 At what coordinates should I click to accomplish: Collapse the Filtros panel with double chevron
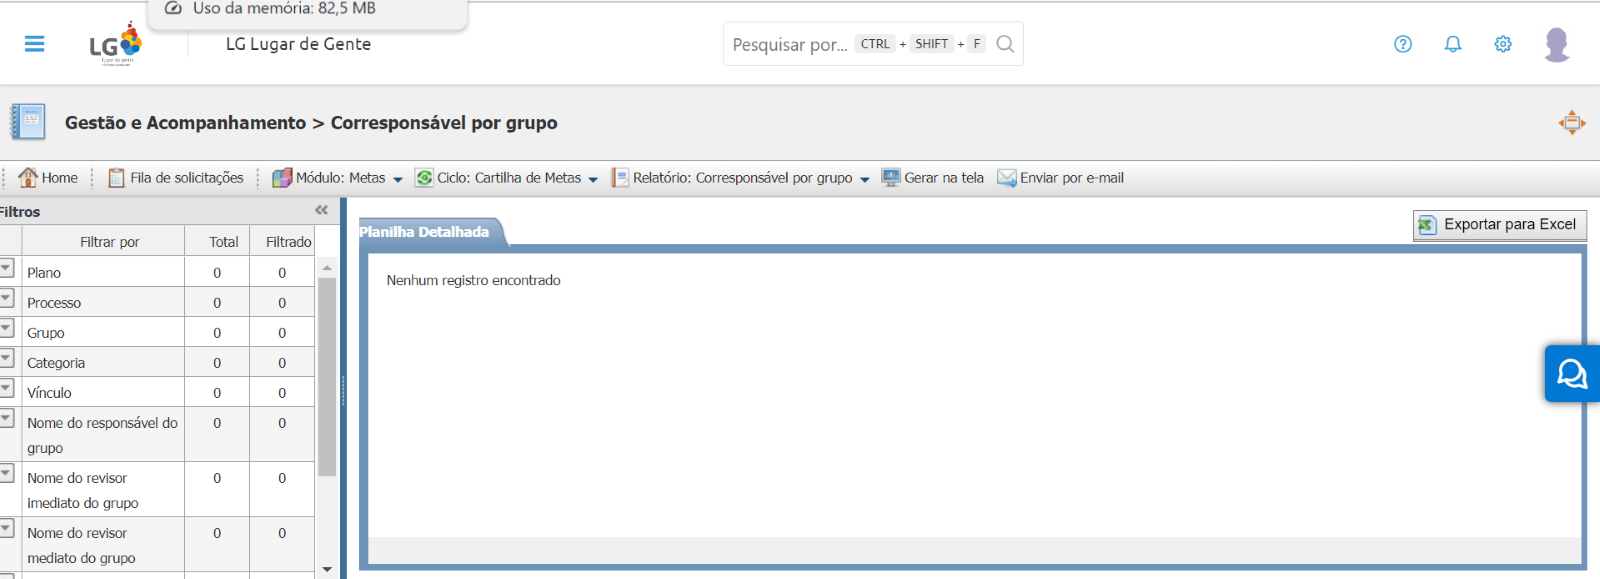coord(321,210)
